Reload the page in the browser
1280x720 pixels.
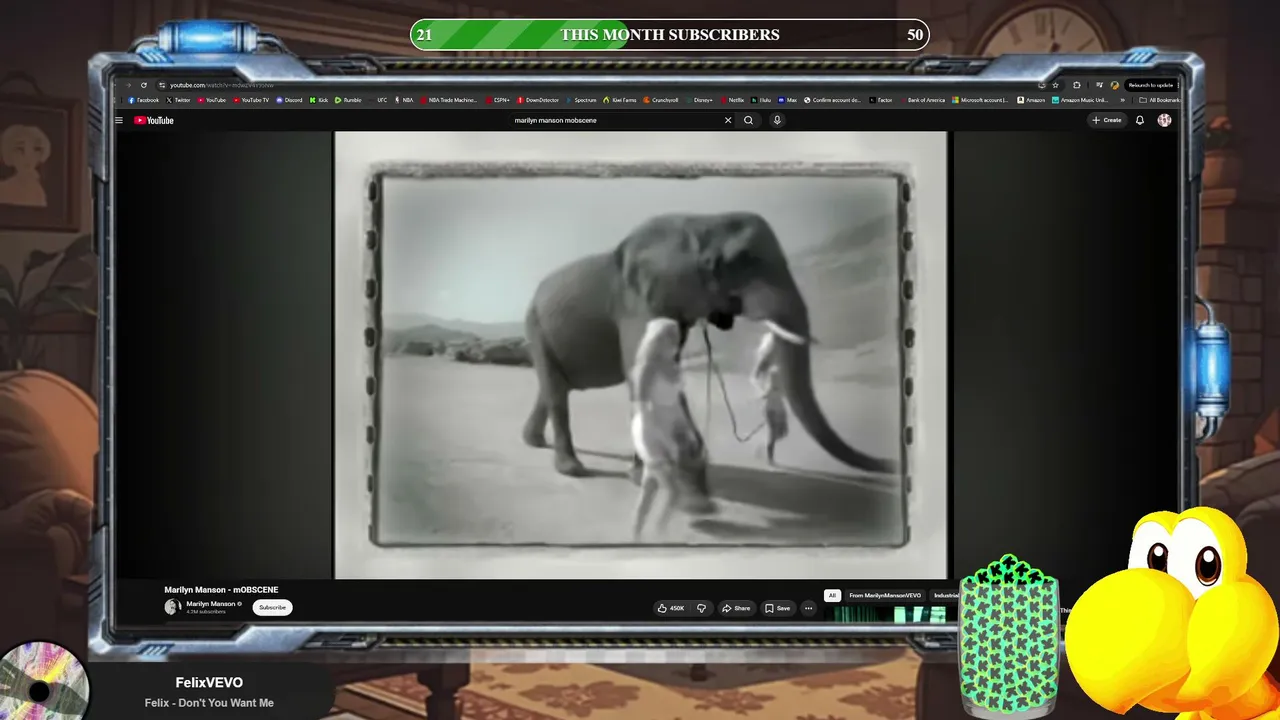click(144, 85)
